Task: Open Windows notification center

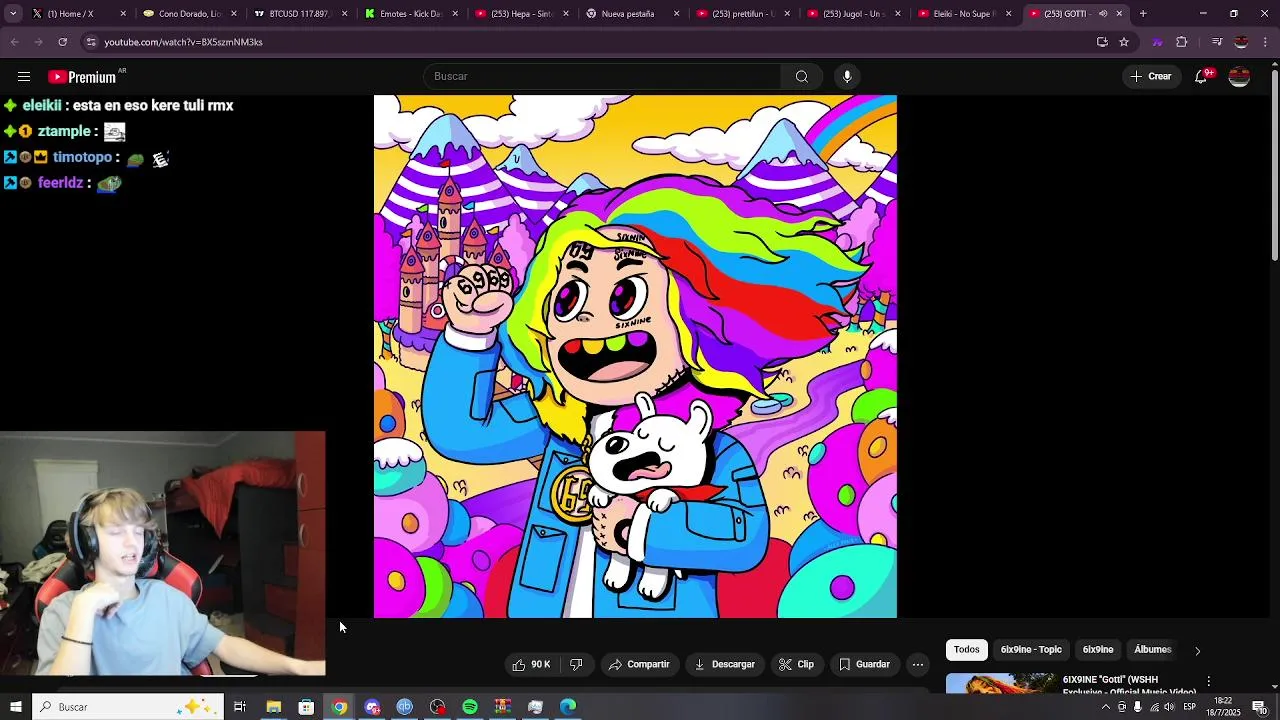Action: (x=1259, y=707)
